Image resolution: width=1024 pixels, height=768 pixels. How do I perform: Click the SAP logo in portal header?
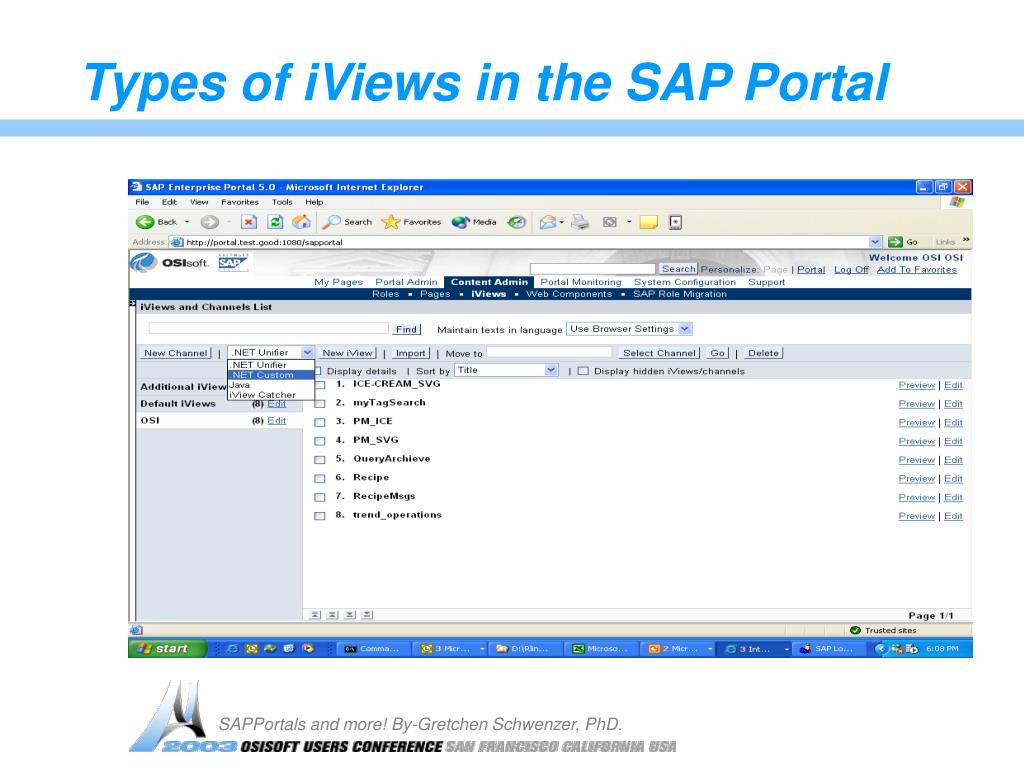[232, 263]
